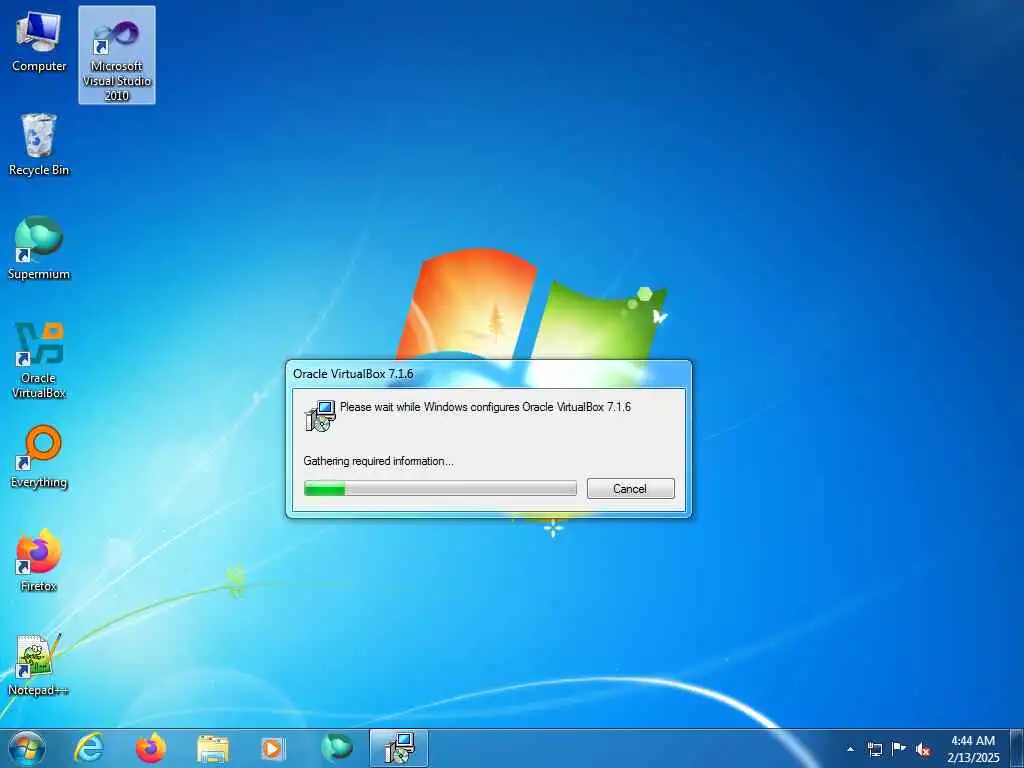Show hidden system tray icons
The height and width of the screenshot is (768, 1024).
point(850,749)
